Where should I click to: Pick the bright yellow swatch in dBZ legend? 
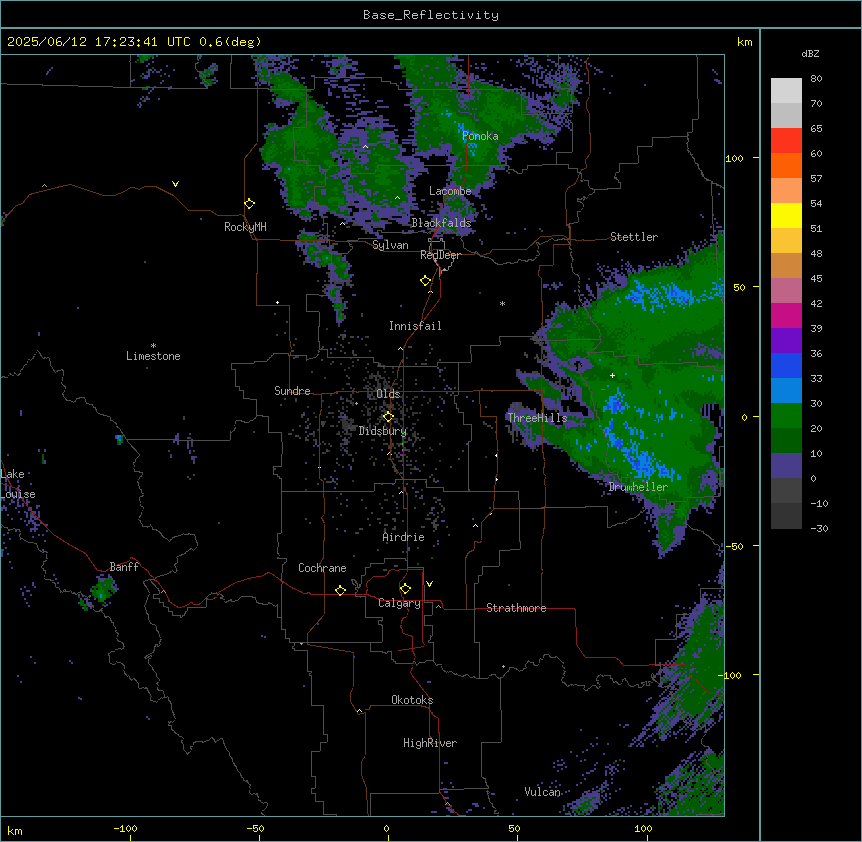coord(786,215)
